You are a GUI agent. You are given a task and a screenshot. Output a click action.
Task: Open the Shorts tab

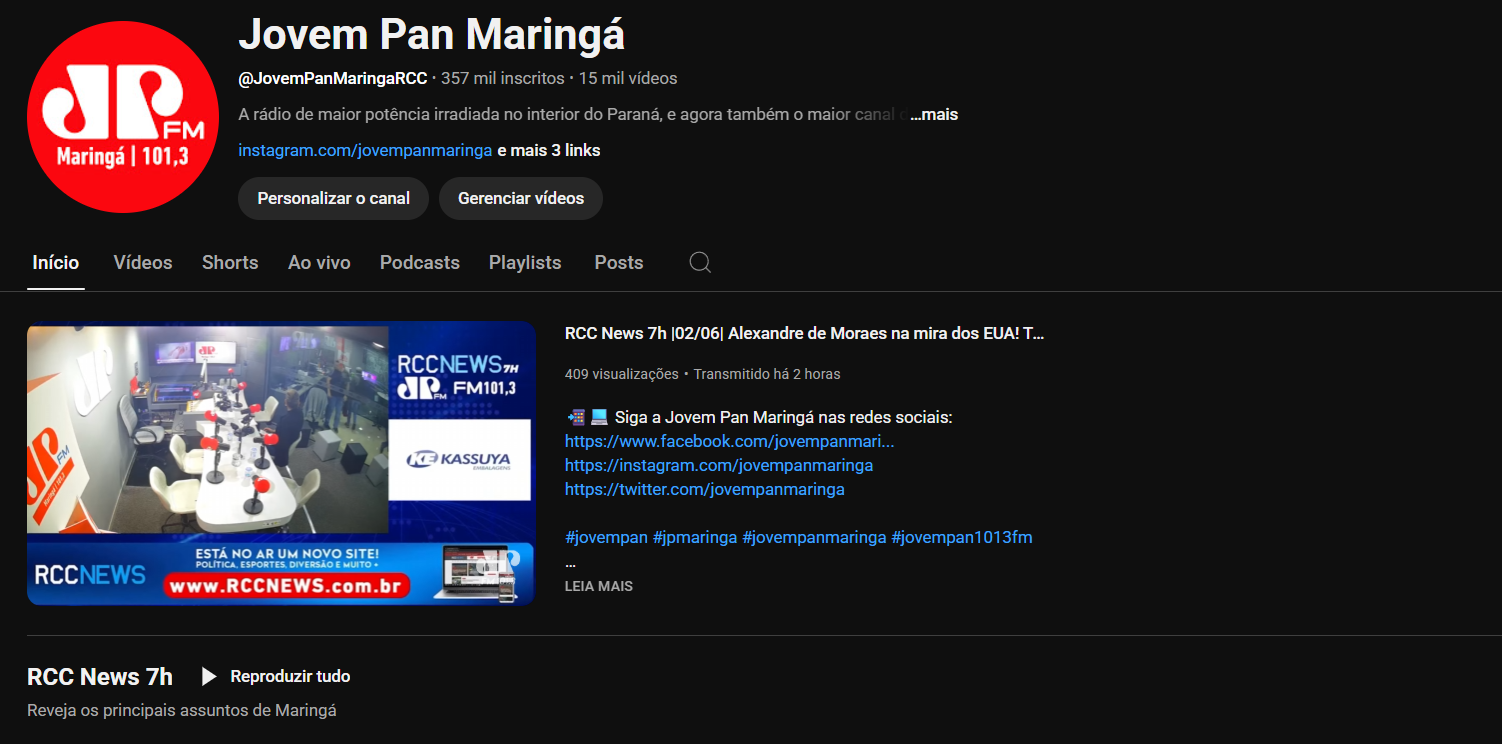pos(230,263)
